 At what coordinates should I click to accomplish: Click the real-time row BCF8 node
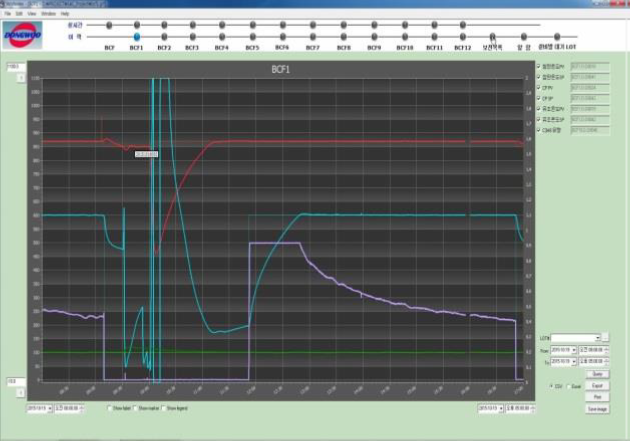[344, 25]
